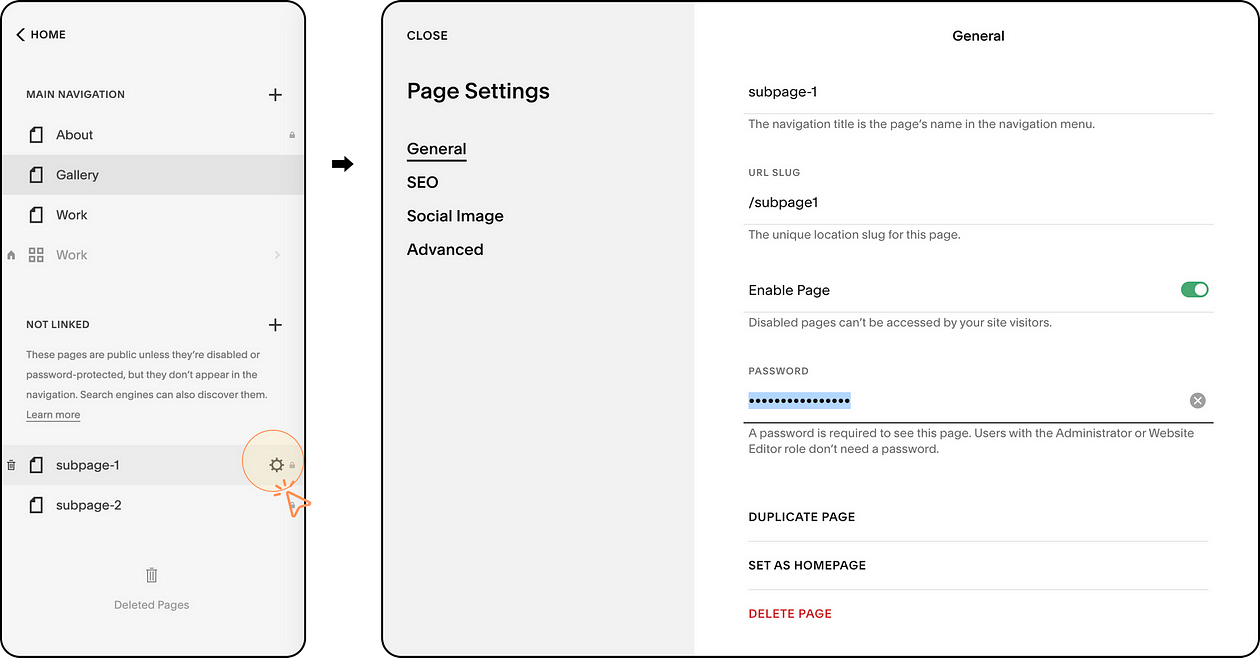Open the General settings tab

pos(437,149)
